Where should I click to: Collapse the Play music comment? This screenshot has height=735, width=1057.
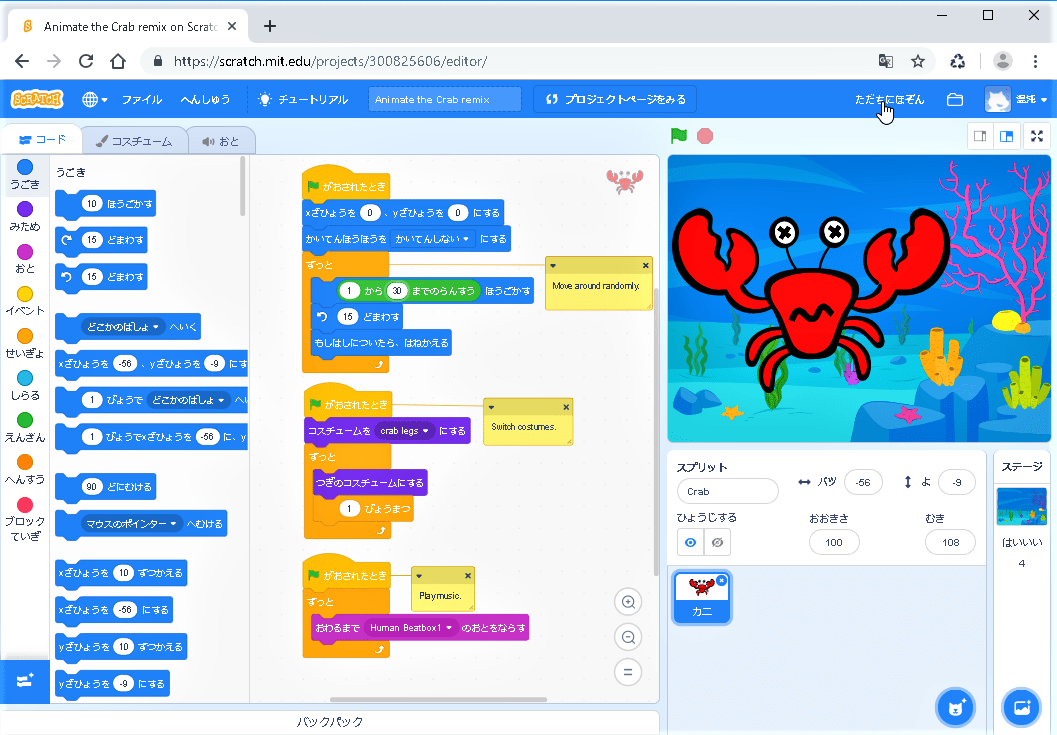pos(419,576)
